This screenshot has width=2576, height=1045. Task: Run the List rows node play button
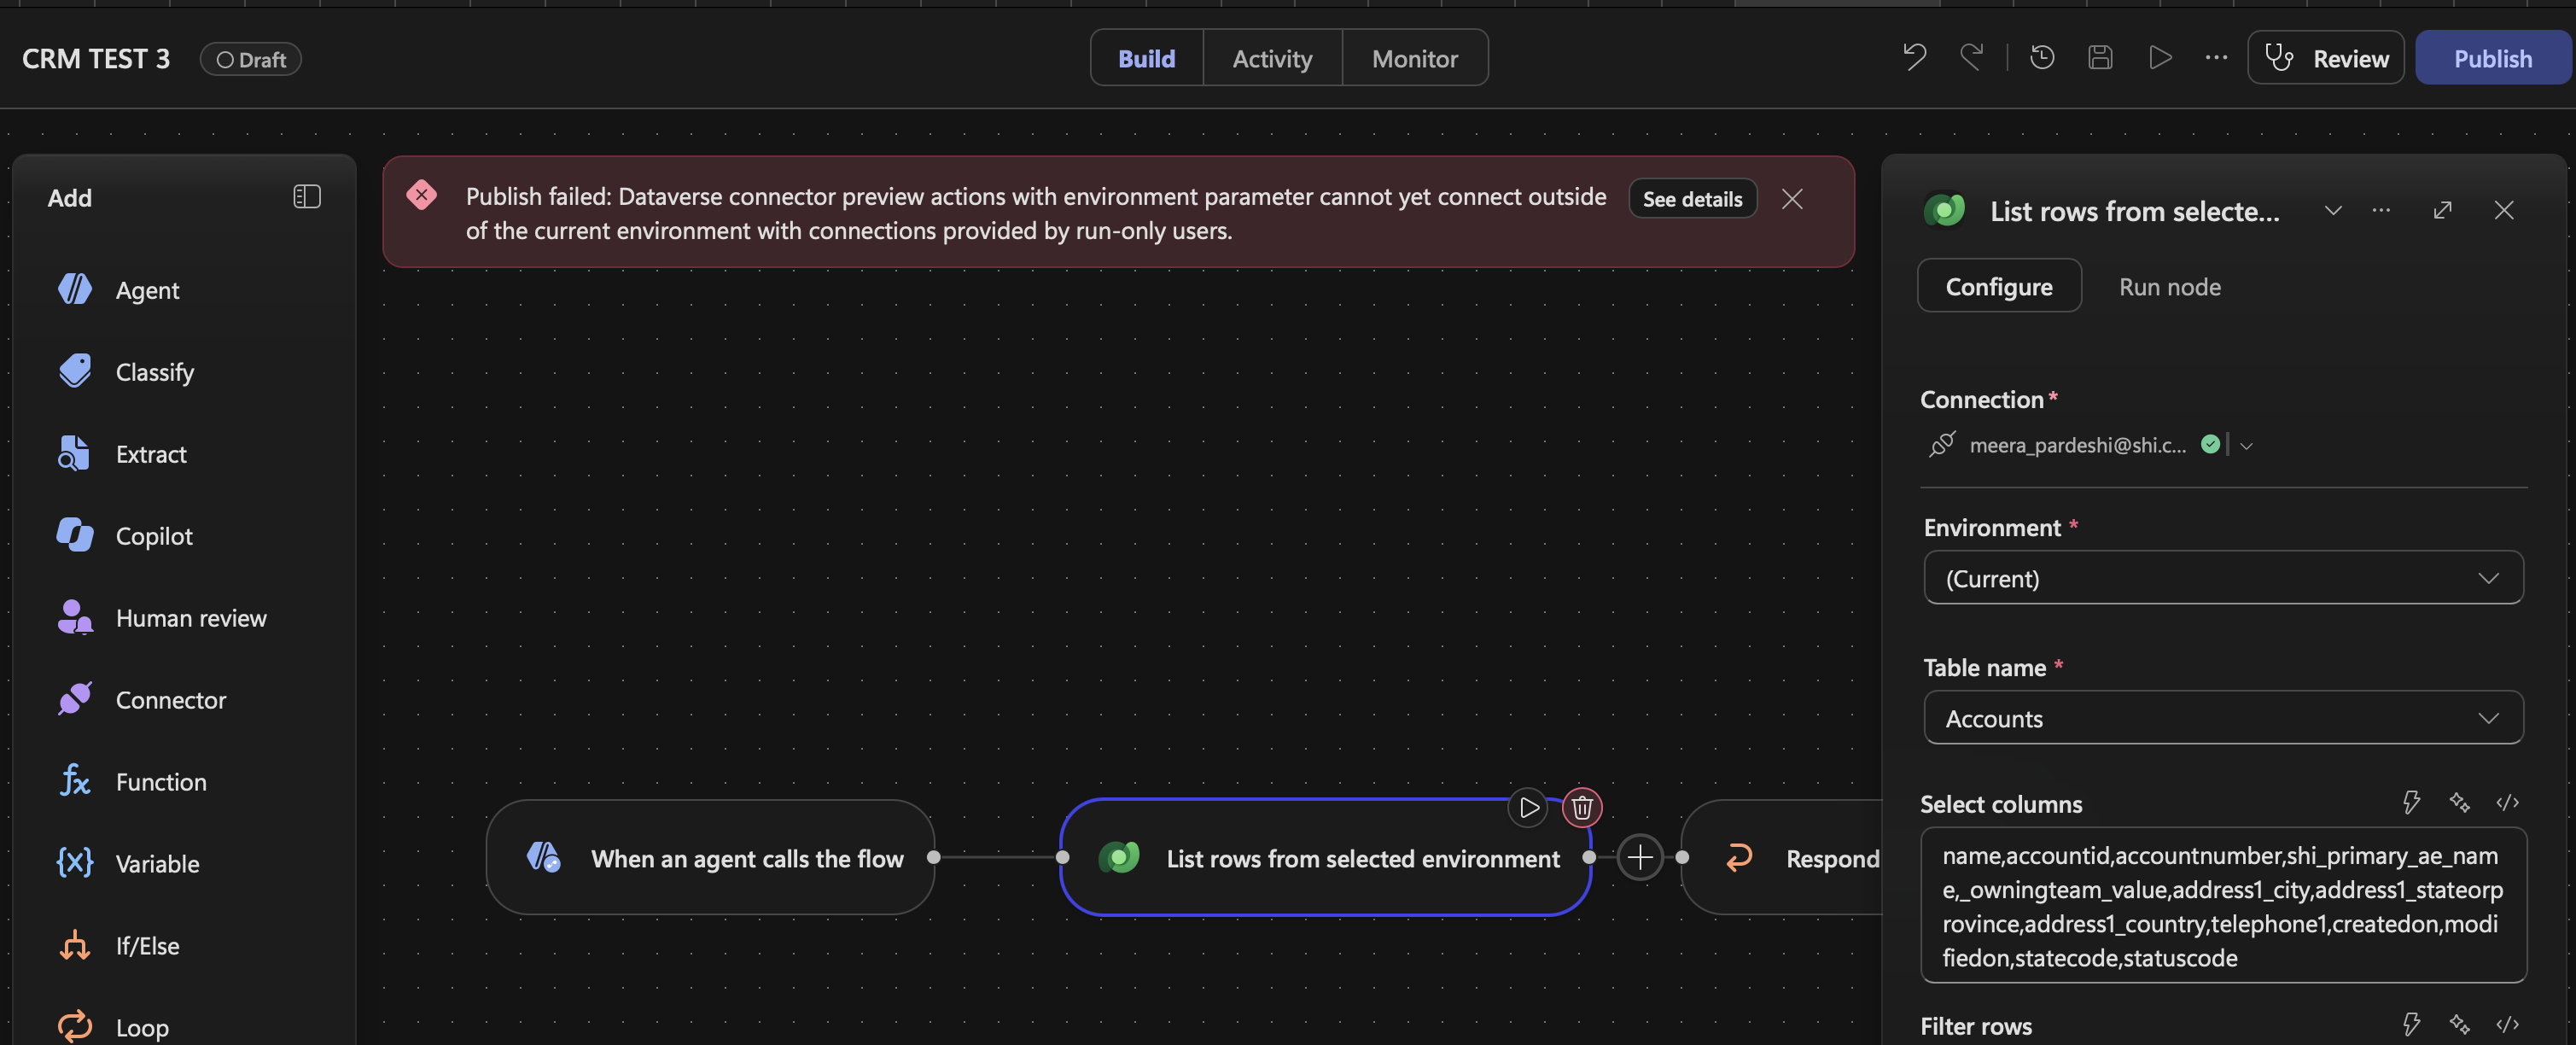1528,807
